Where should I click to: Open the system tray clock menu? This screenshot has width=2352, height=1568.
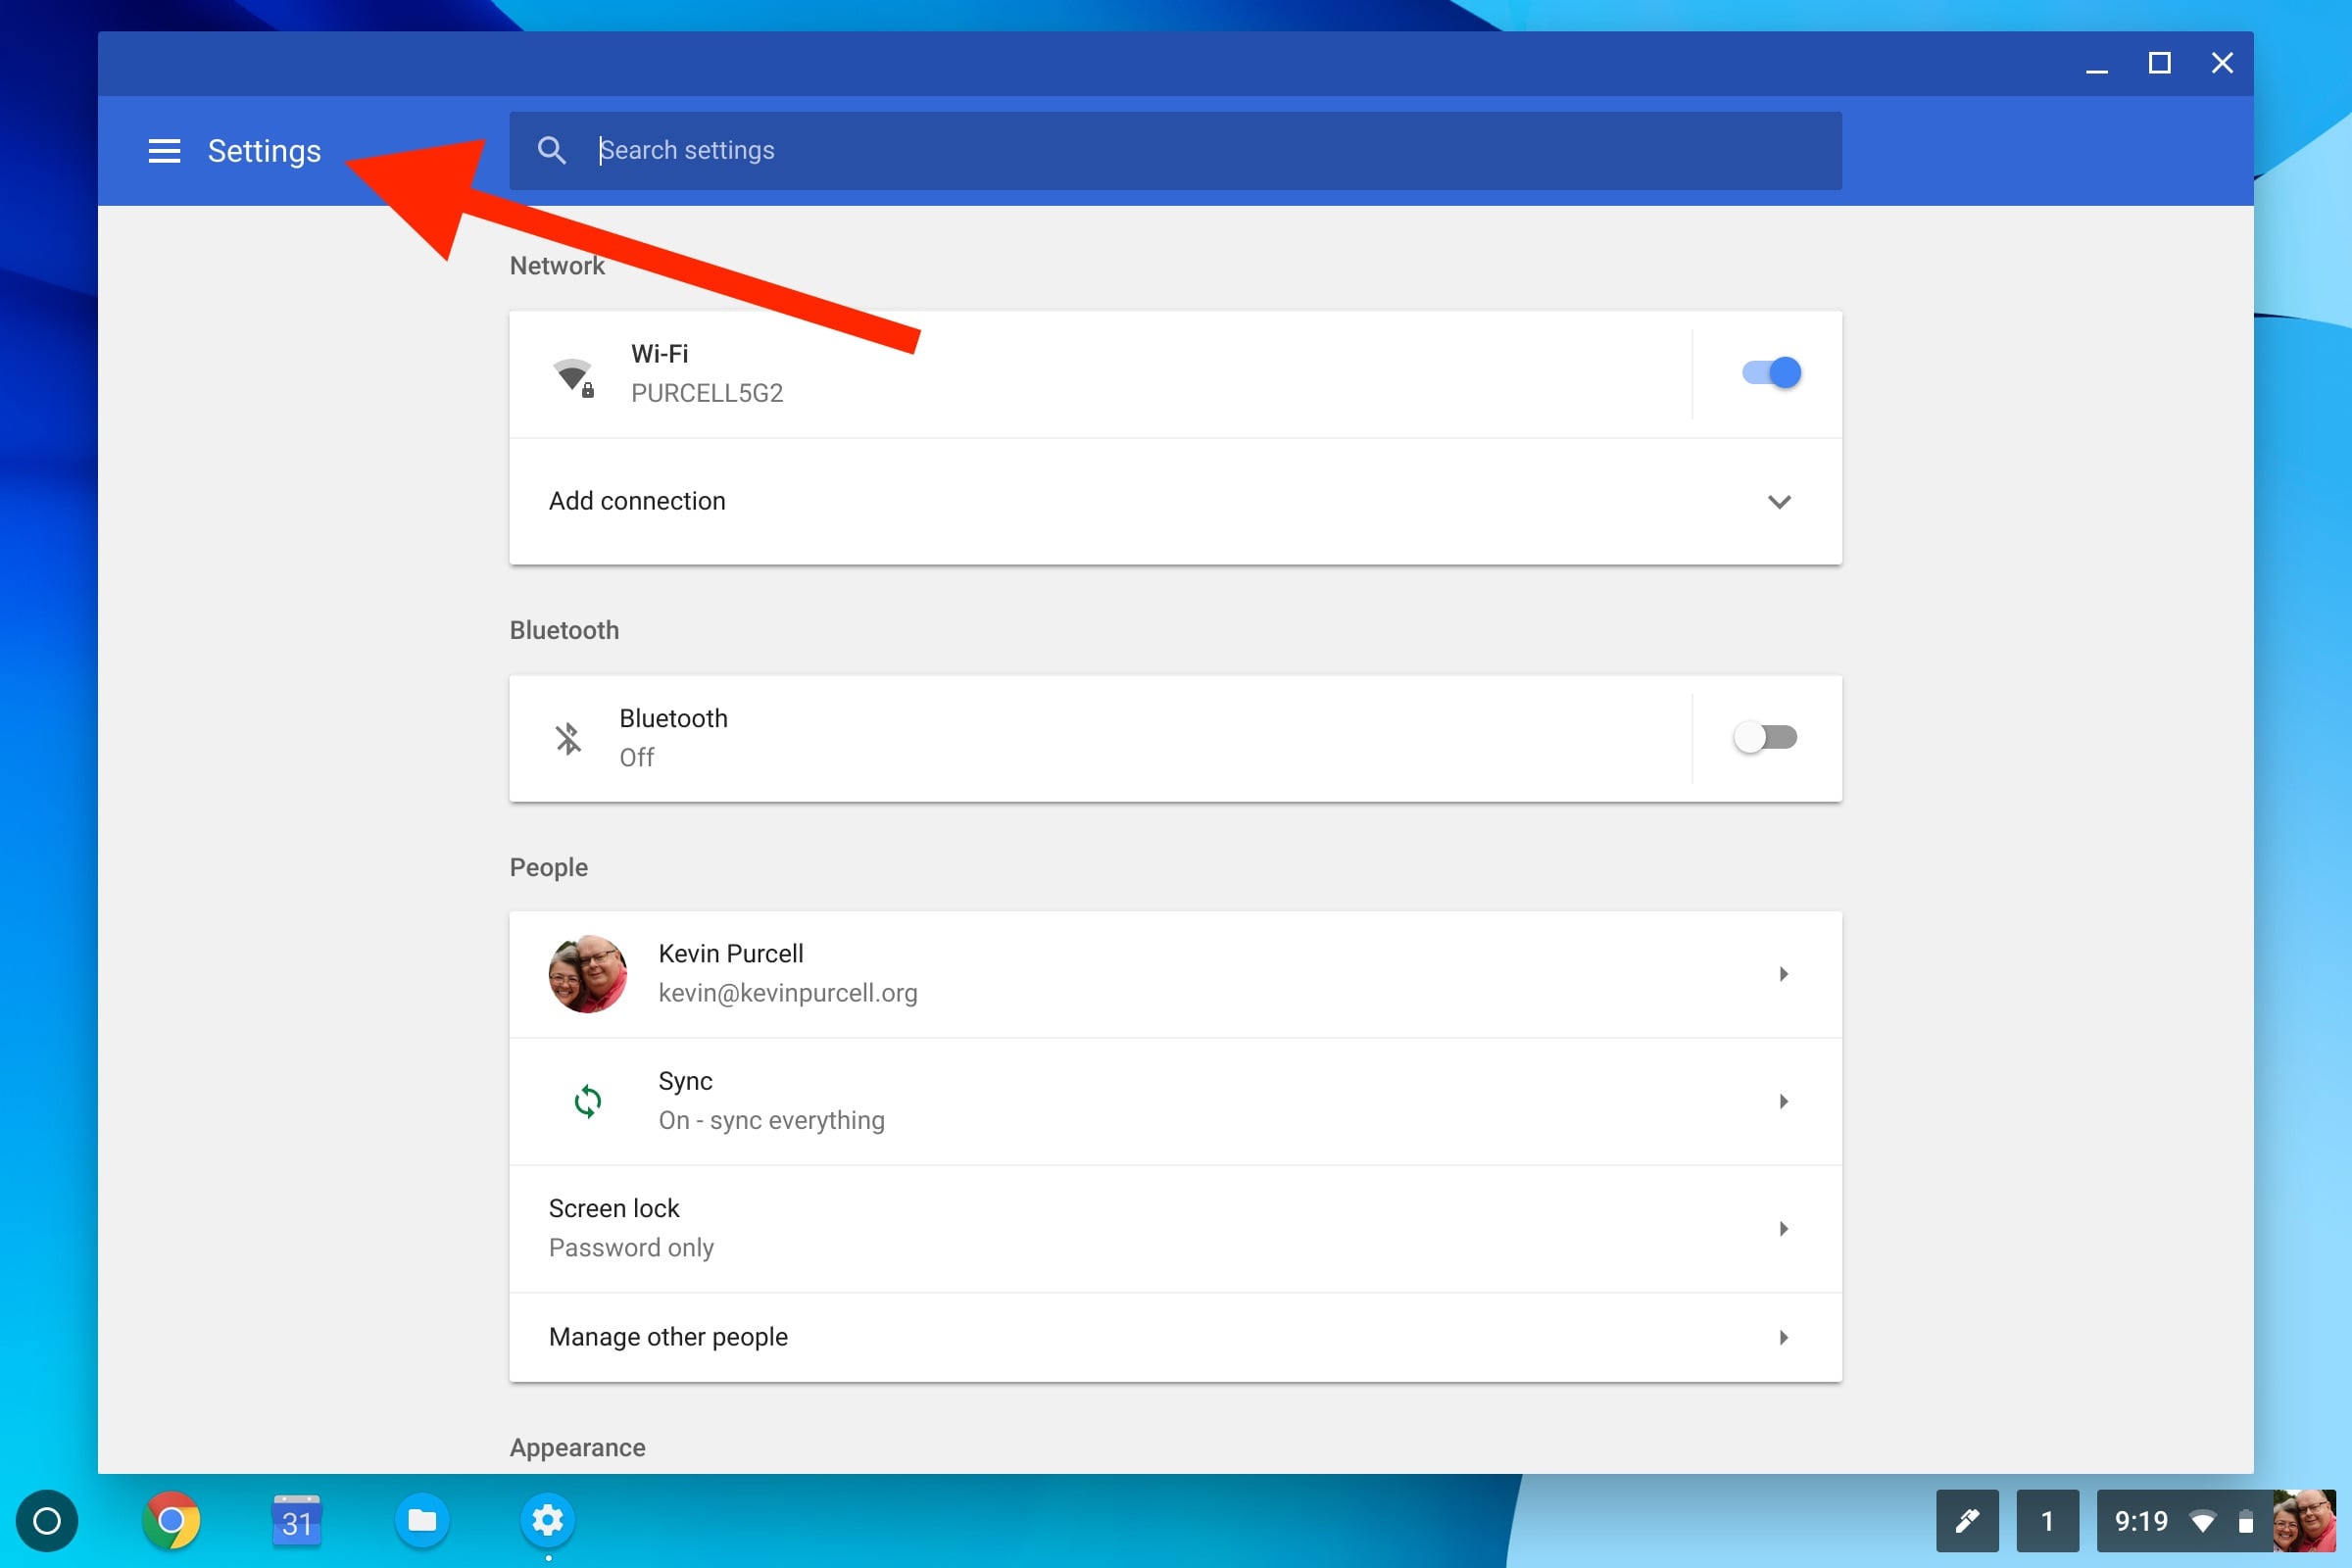click(x=2140, y=1521)
